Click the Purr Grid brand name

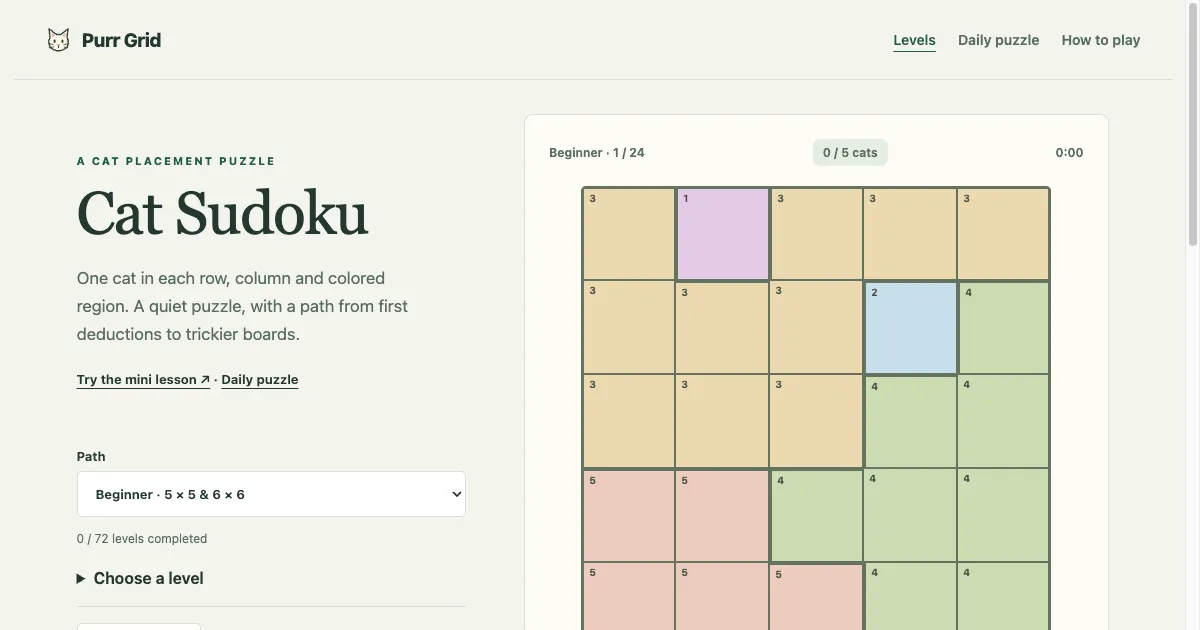point(121,40)
